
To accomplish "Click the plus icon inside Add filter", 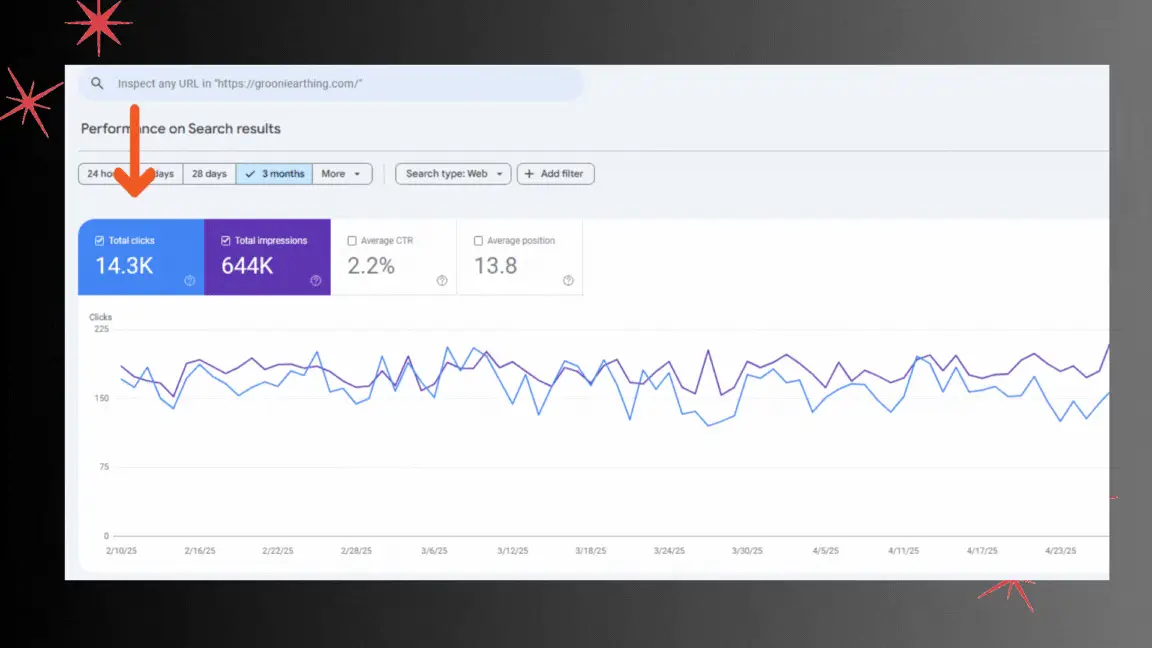I will (x=528, y=173).
